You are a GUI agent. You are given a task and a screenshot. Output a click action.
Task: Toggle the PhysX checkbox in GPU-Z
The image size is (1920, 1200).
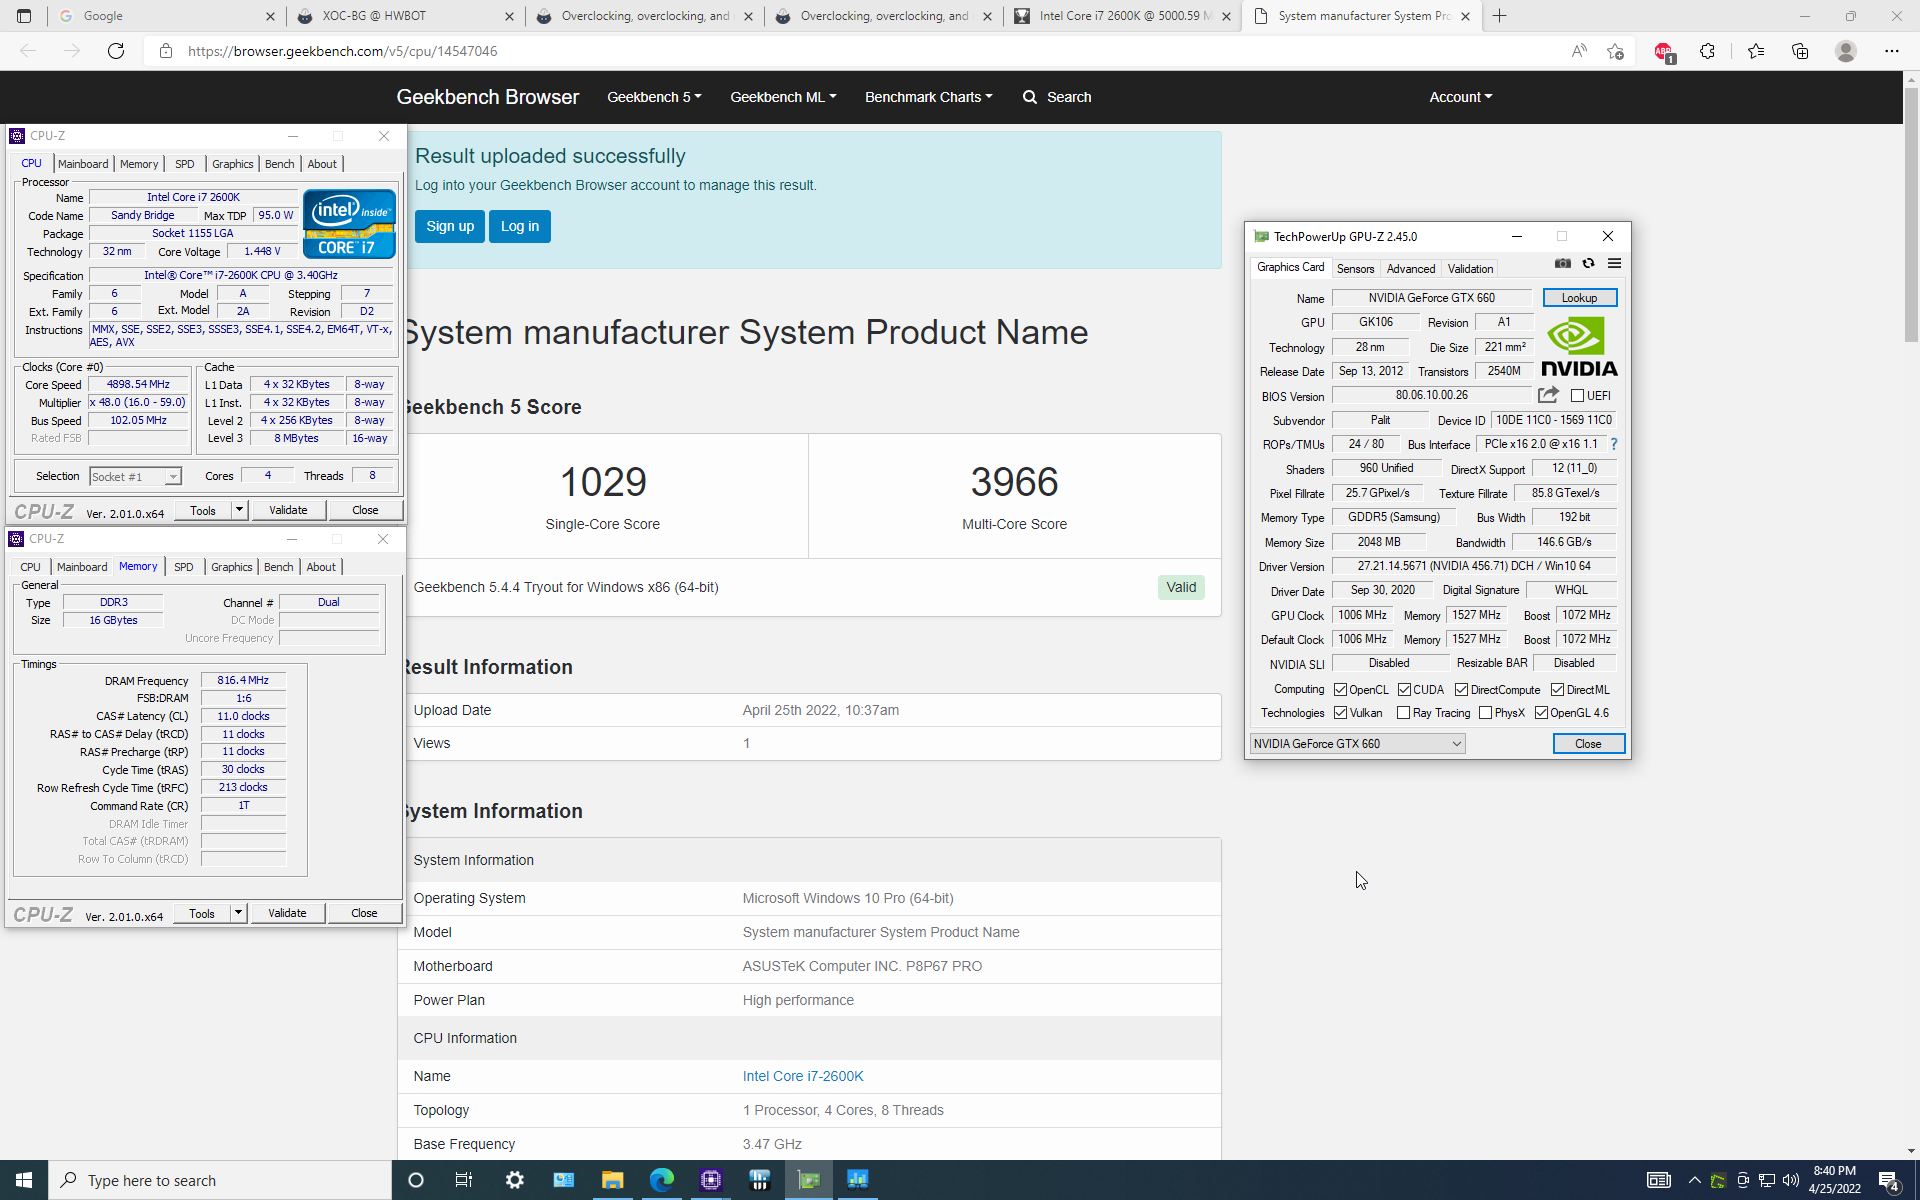click(1485, 713)
